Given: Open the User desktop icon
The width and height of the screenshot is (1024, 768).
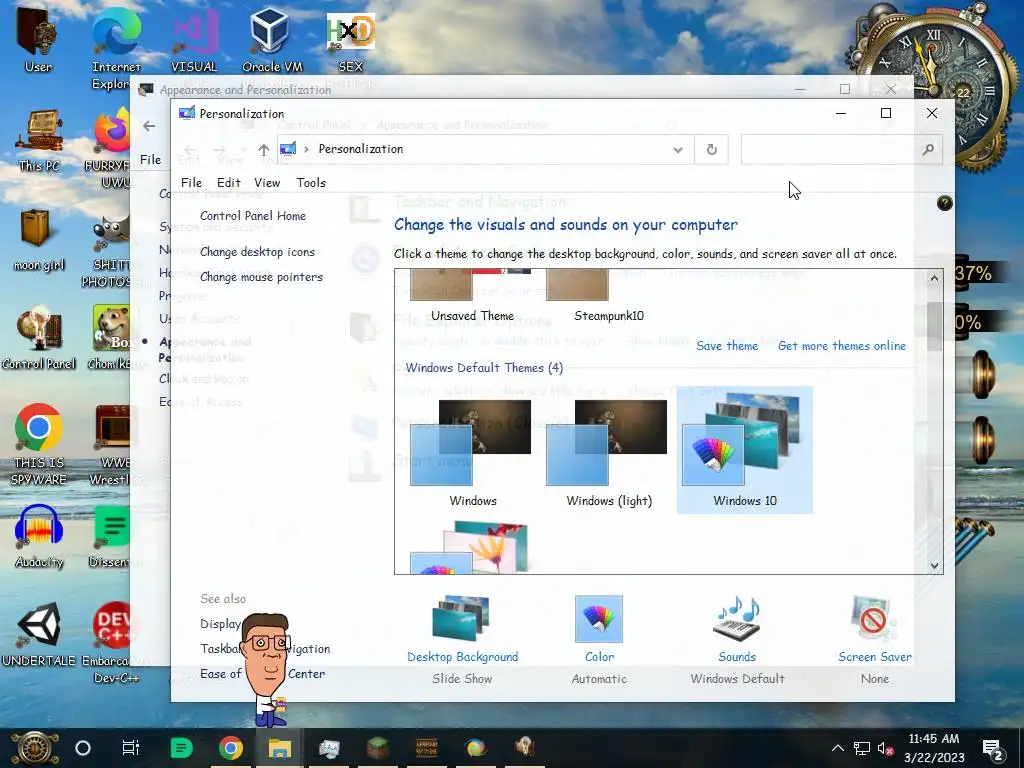Looking at the screenshot, I should (38, 39).
